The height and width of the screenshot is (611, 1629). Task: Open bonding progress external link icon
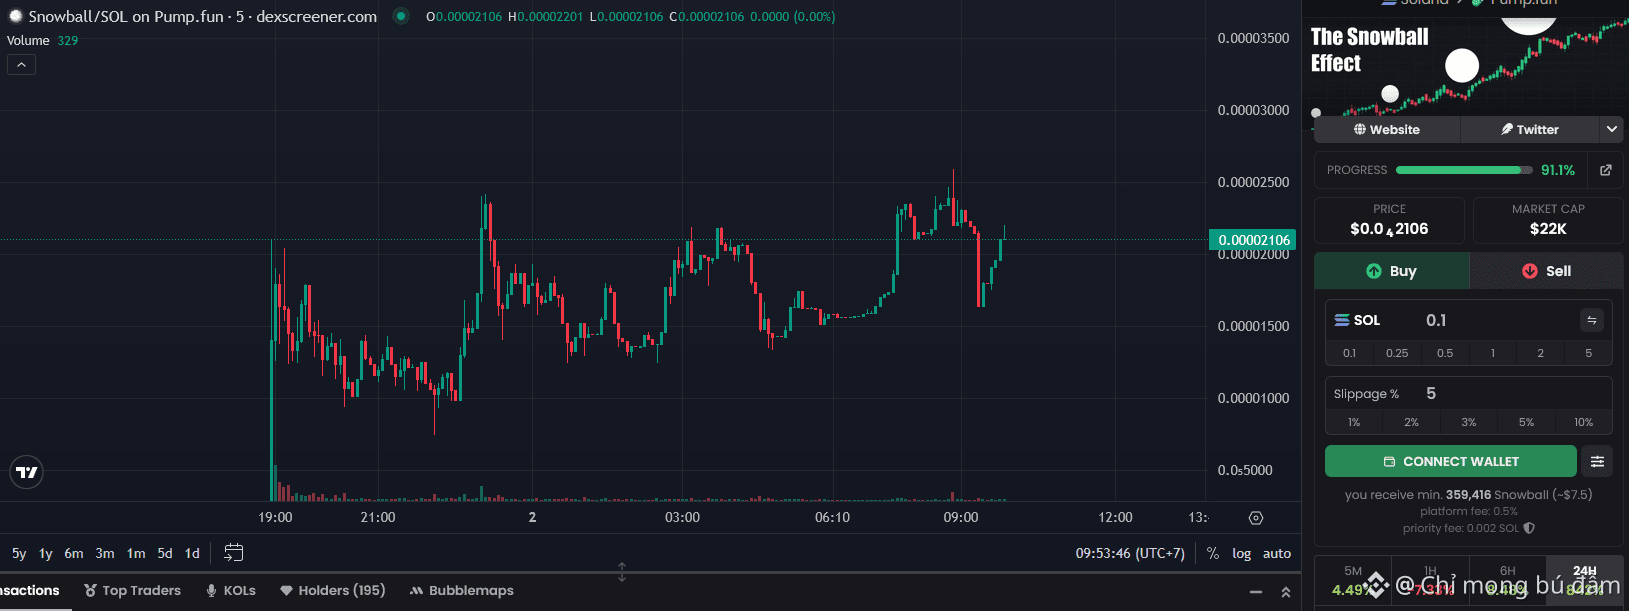[x=1606, y=170]
